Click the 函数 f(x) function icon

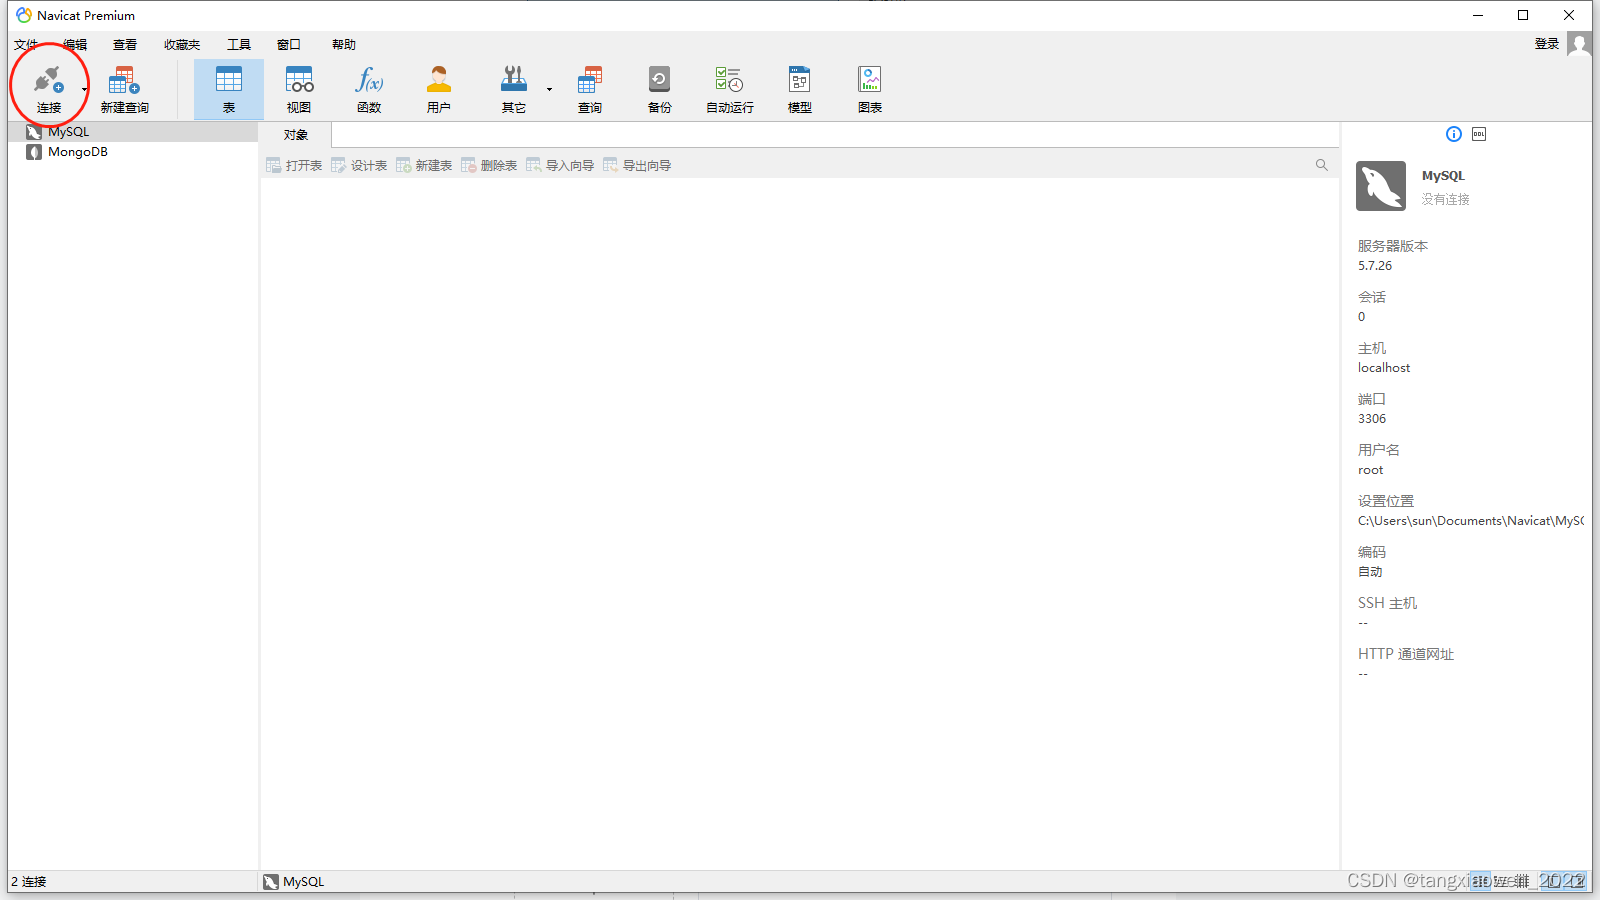[x=369, y=89]
